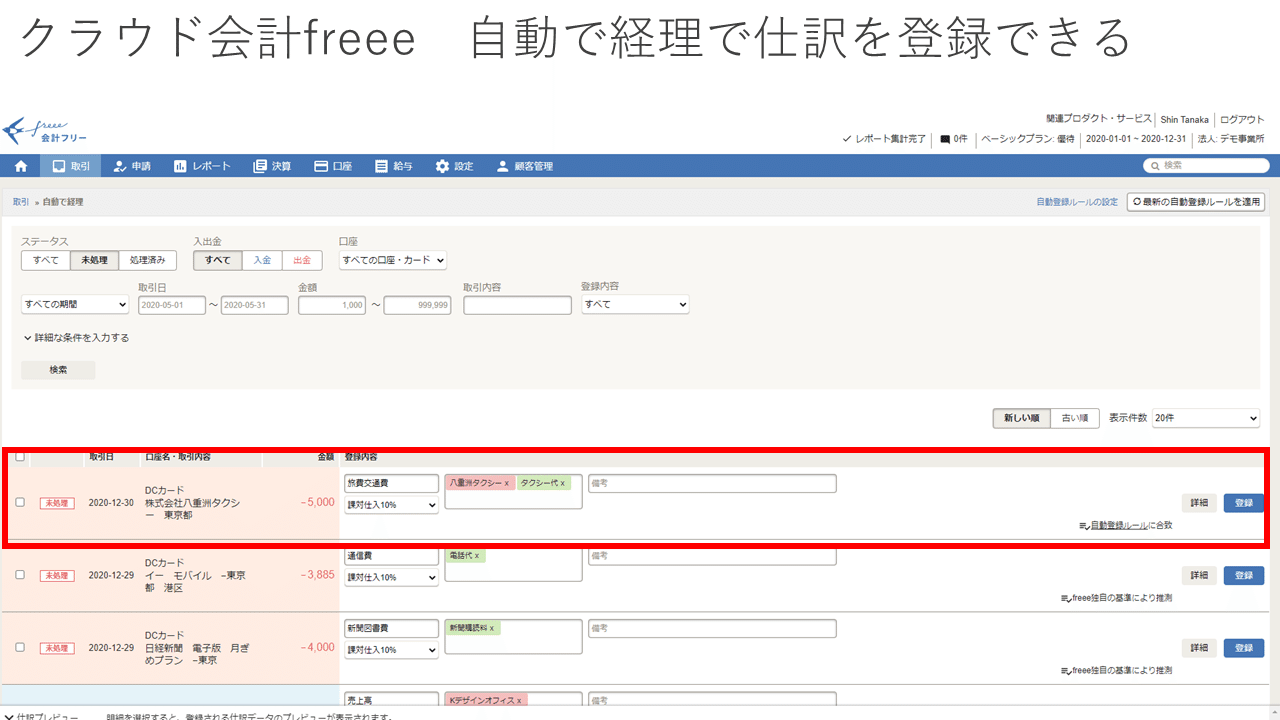Screen dimensions: 1280x720
Task: Remove the タクシー代 tag
Action: pos(563,483)
